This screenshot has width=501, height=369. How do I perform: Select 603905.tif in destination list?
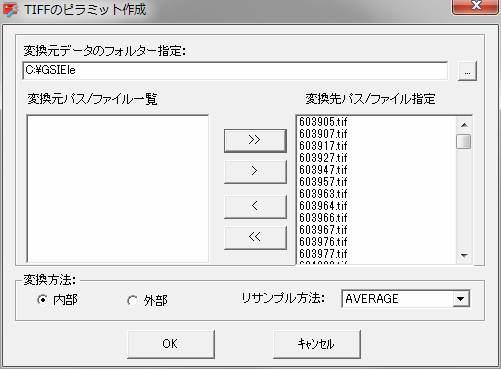pyautogui.click(x=323, y=122)
